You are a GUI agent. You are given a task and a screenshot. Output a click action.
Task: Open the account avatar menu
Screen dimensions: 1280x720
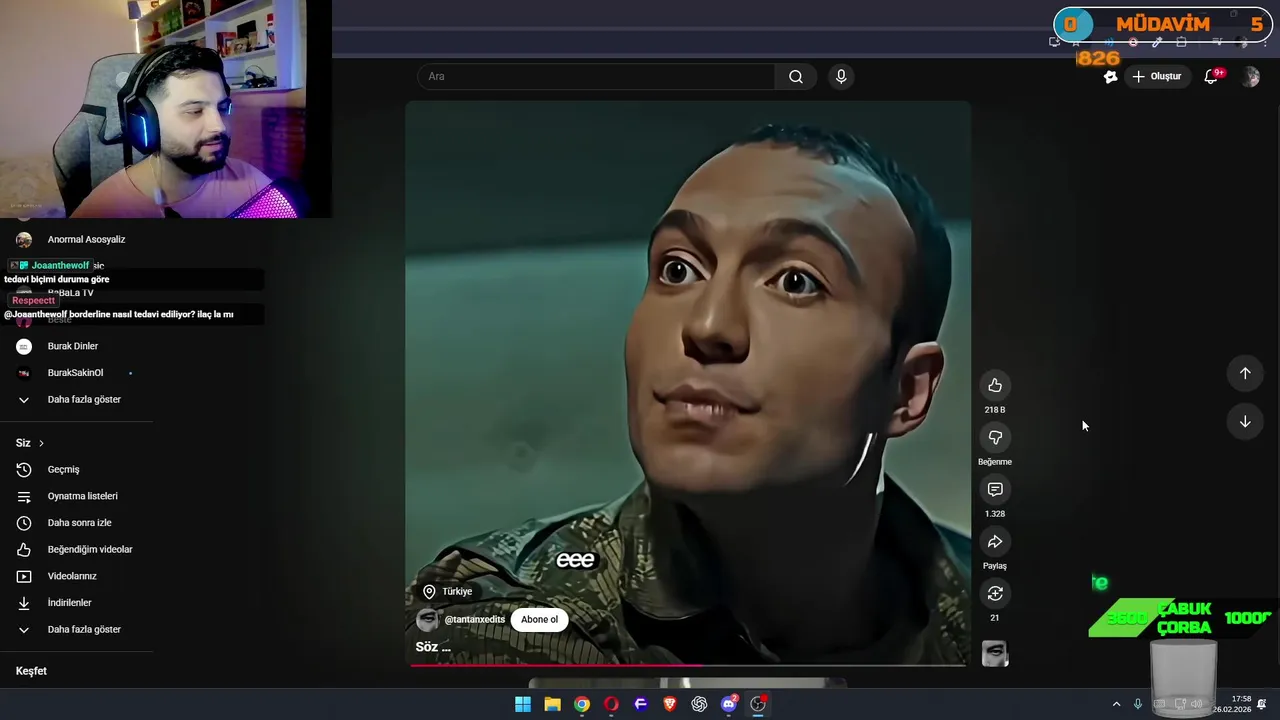[x=1250, y=76]
